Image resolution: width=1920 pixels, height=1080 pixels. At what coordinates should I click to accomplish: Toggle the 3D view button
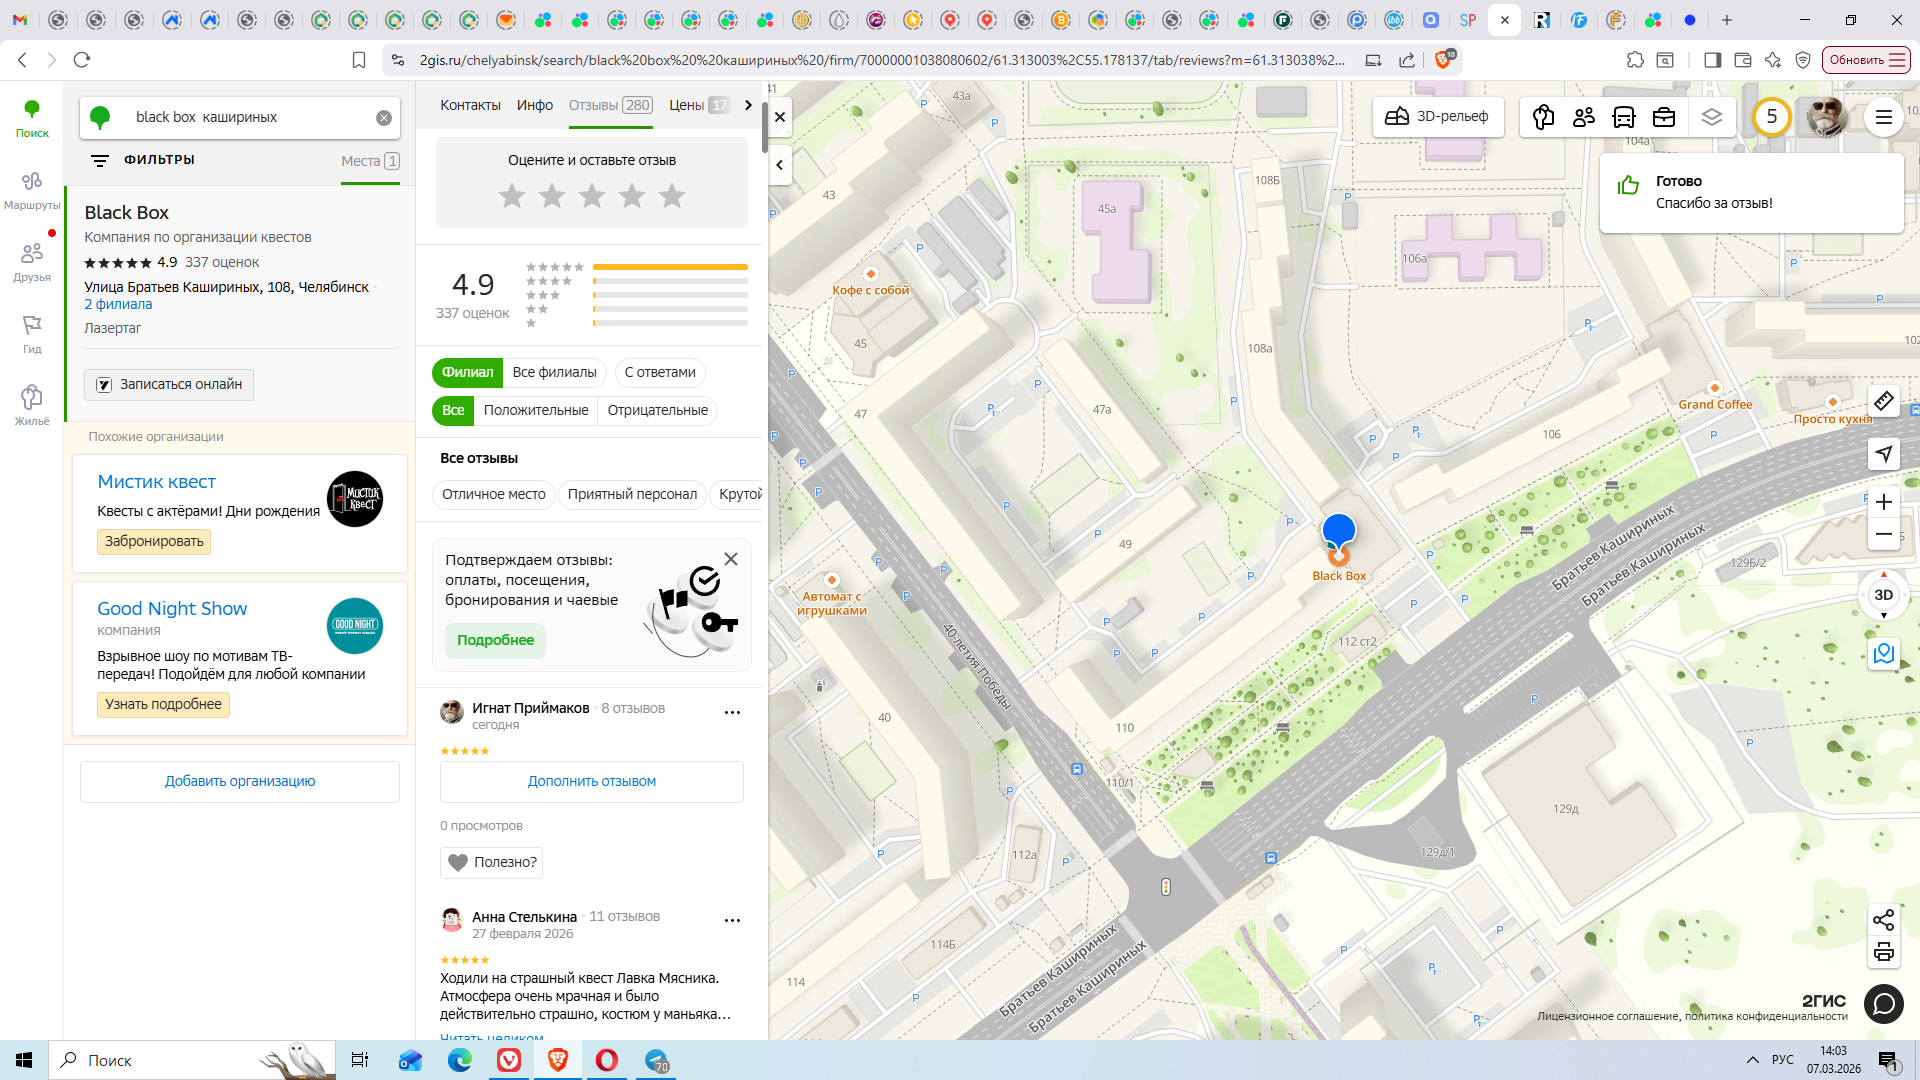tap(1883, 595)
